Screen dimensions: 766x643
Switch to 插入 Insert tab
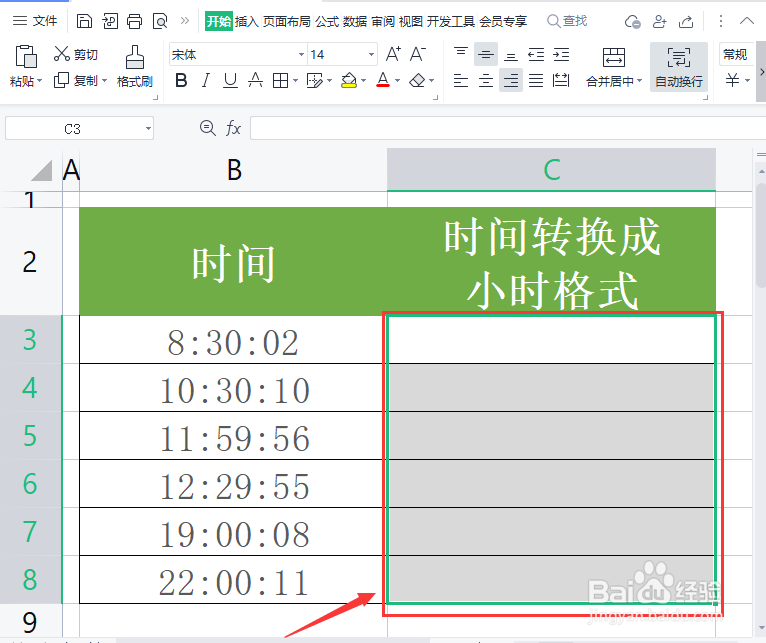click(246, 21)
